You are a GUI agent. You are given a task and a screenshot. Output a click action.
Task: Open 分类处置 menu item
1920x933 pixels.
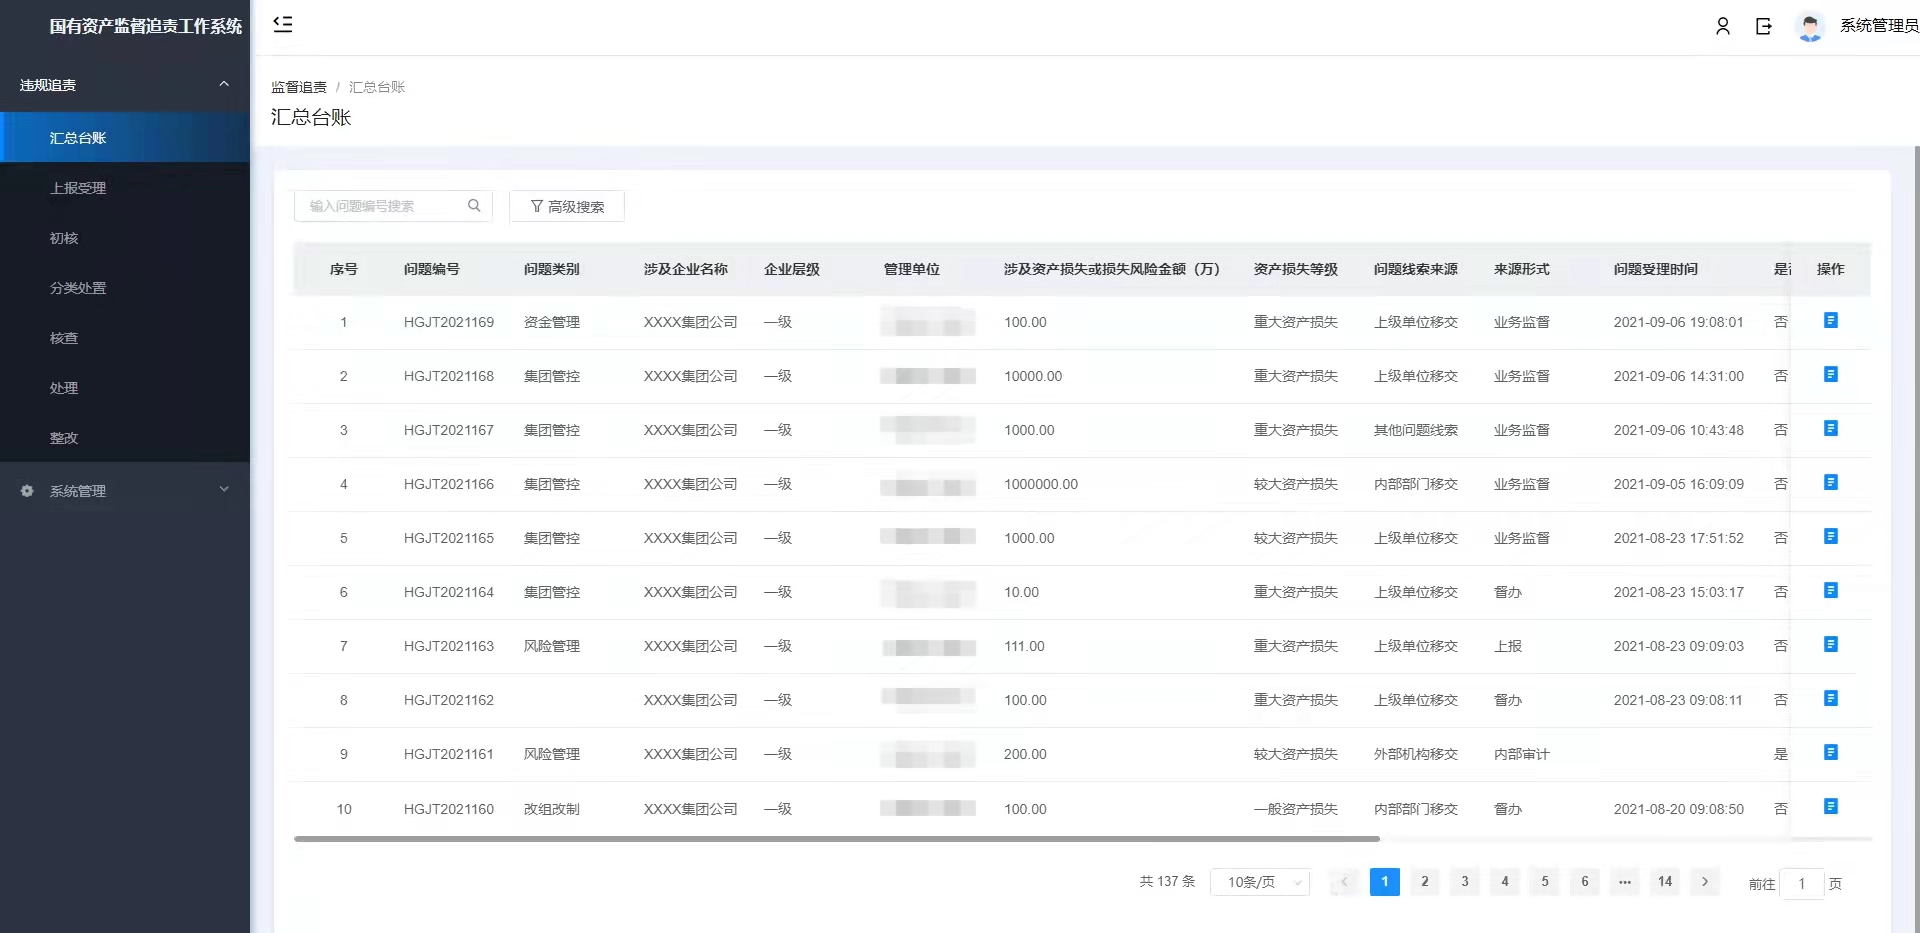(125, 288)
